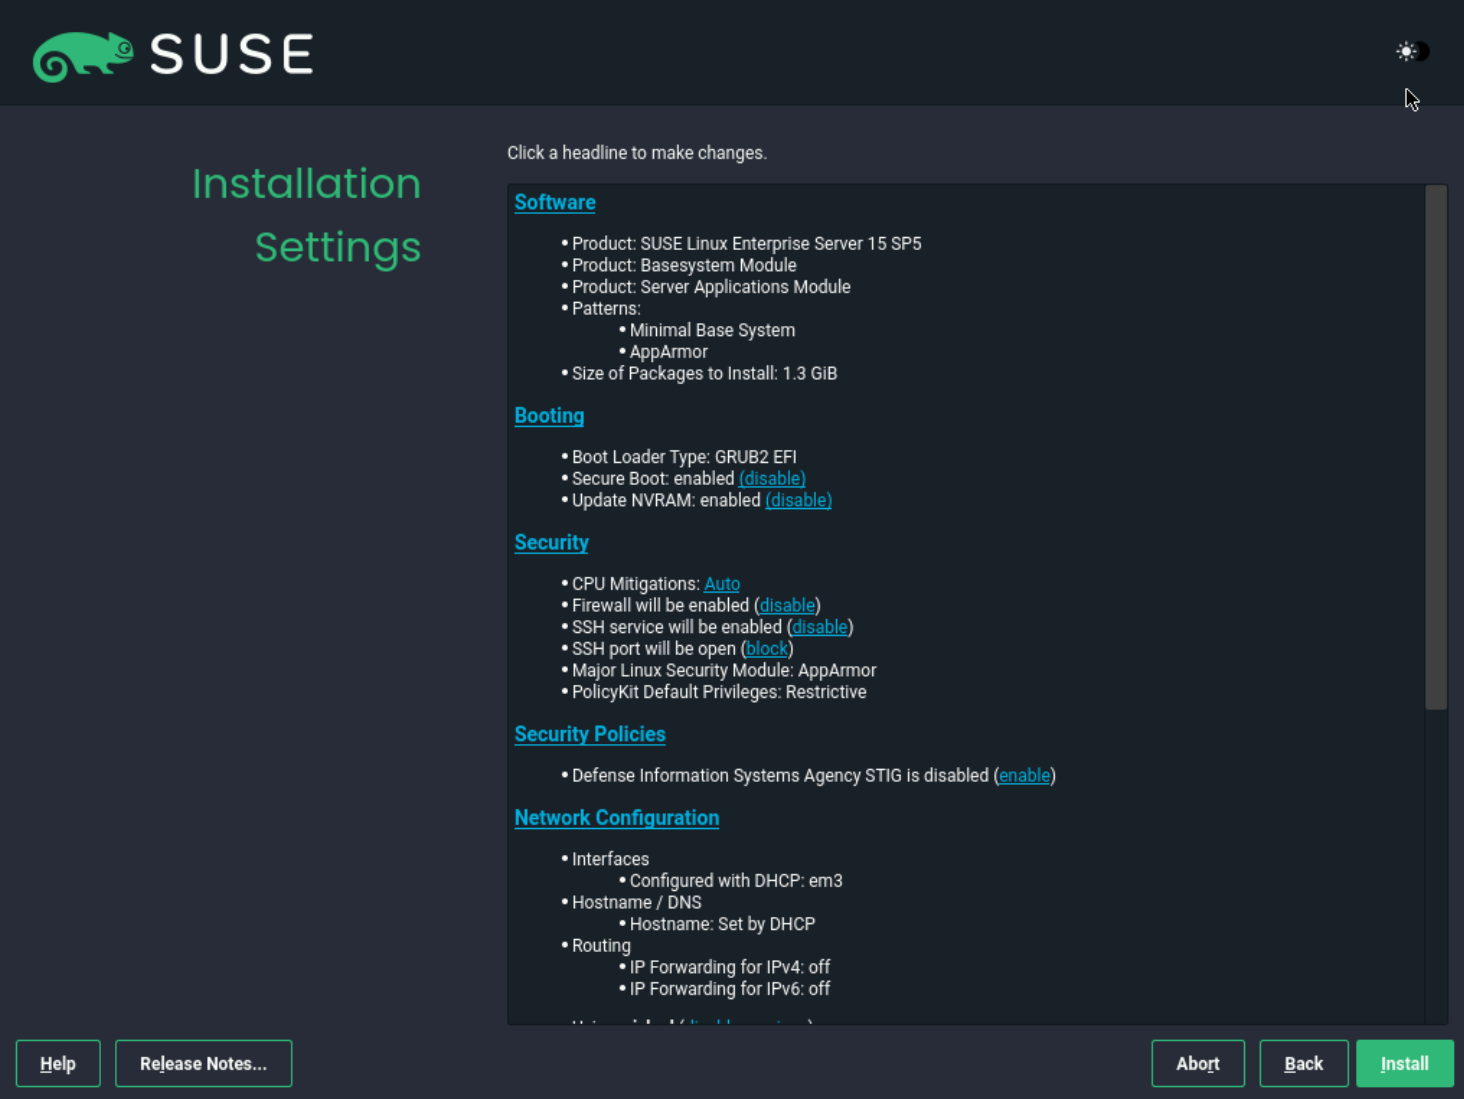The height and width of the screenshot is (1099, 1464).
Task: Select the 'Hostname / DNS' entry
Action: (x=637, y=902)
